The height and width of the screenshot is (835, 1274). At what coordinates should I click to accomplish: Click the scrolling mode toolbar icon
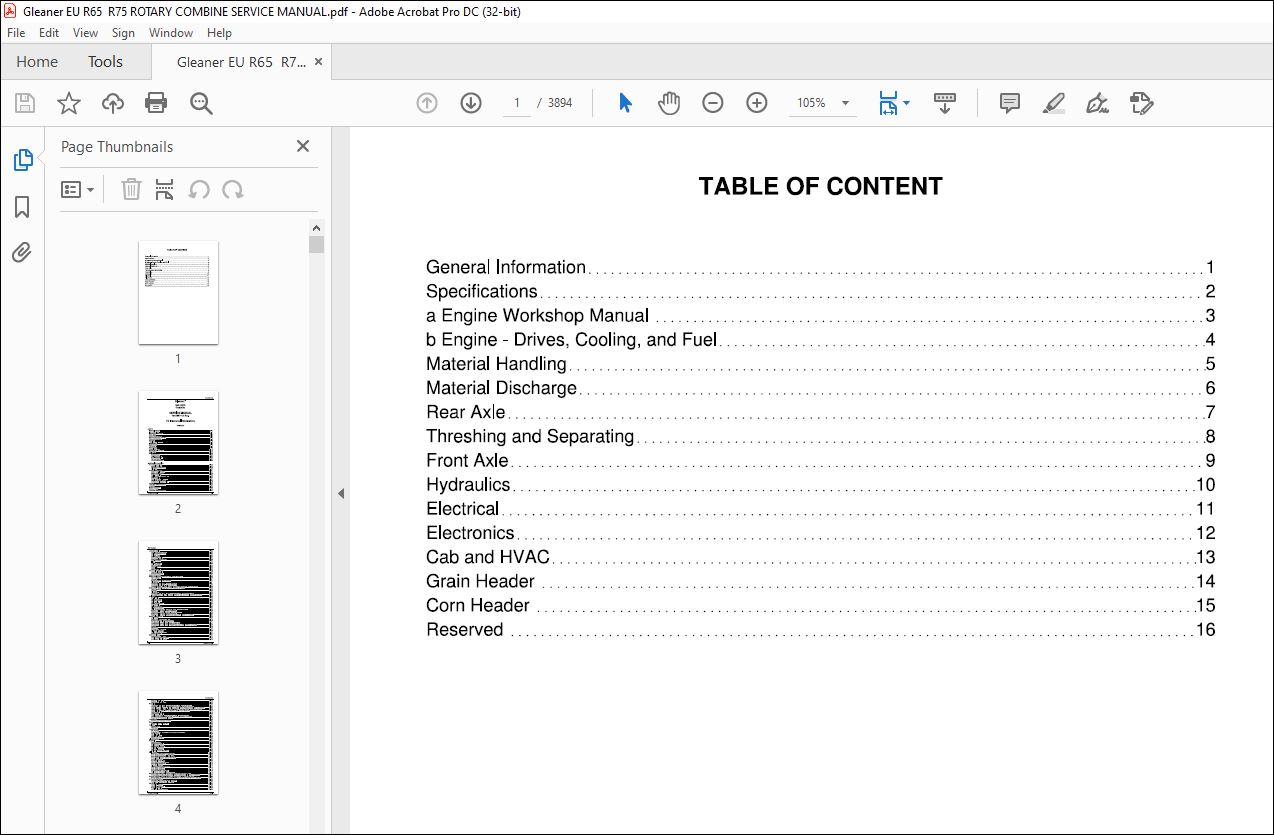(945, 103)
